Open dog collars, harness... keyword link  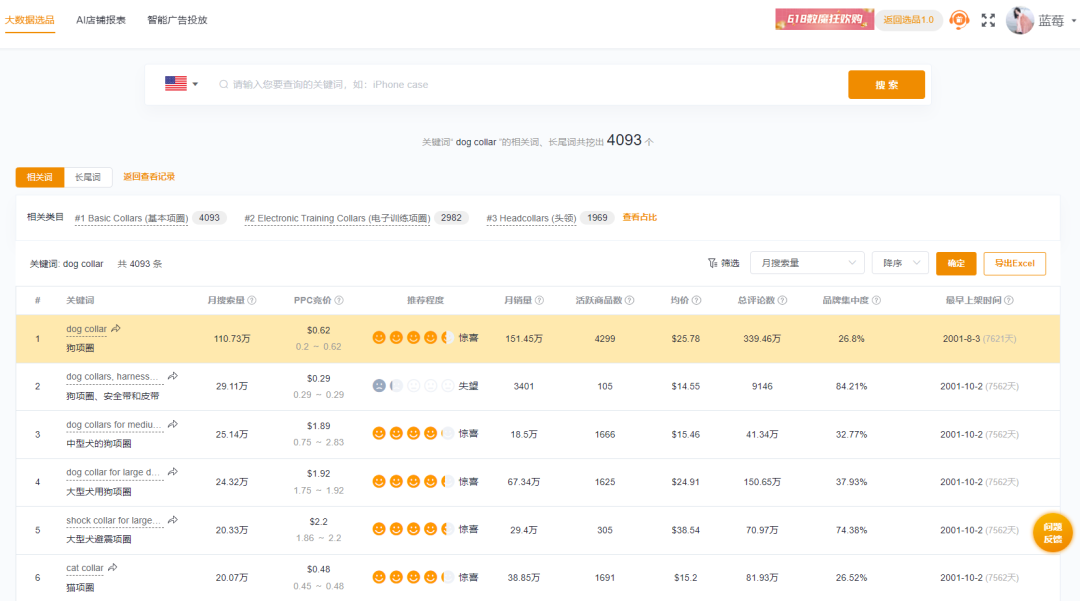pos(114,377)
